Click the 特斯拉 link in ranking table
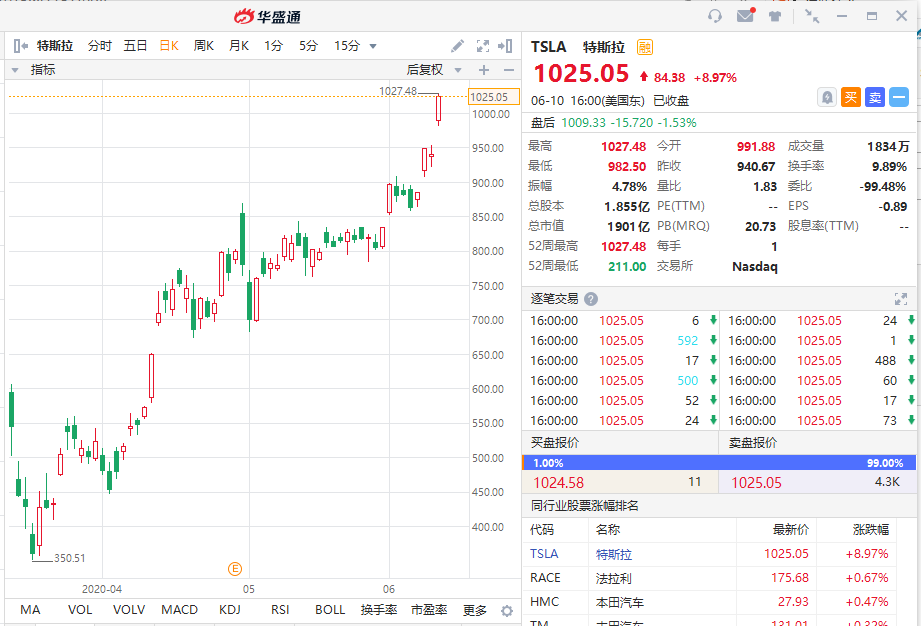The image size is (921, 626). (x=614, y=554)
